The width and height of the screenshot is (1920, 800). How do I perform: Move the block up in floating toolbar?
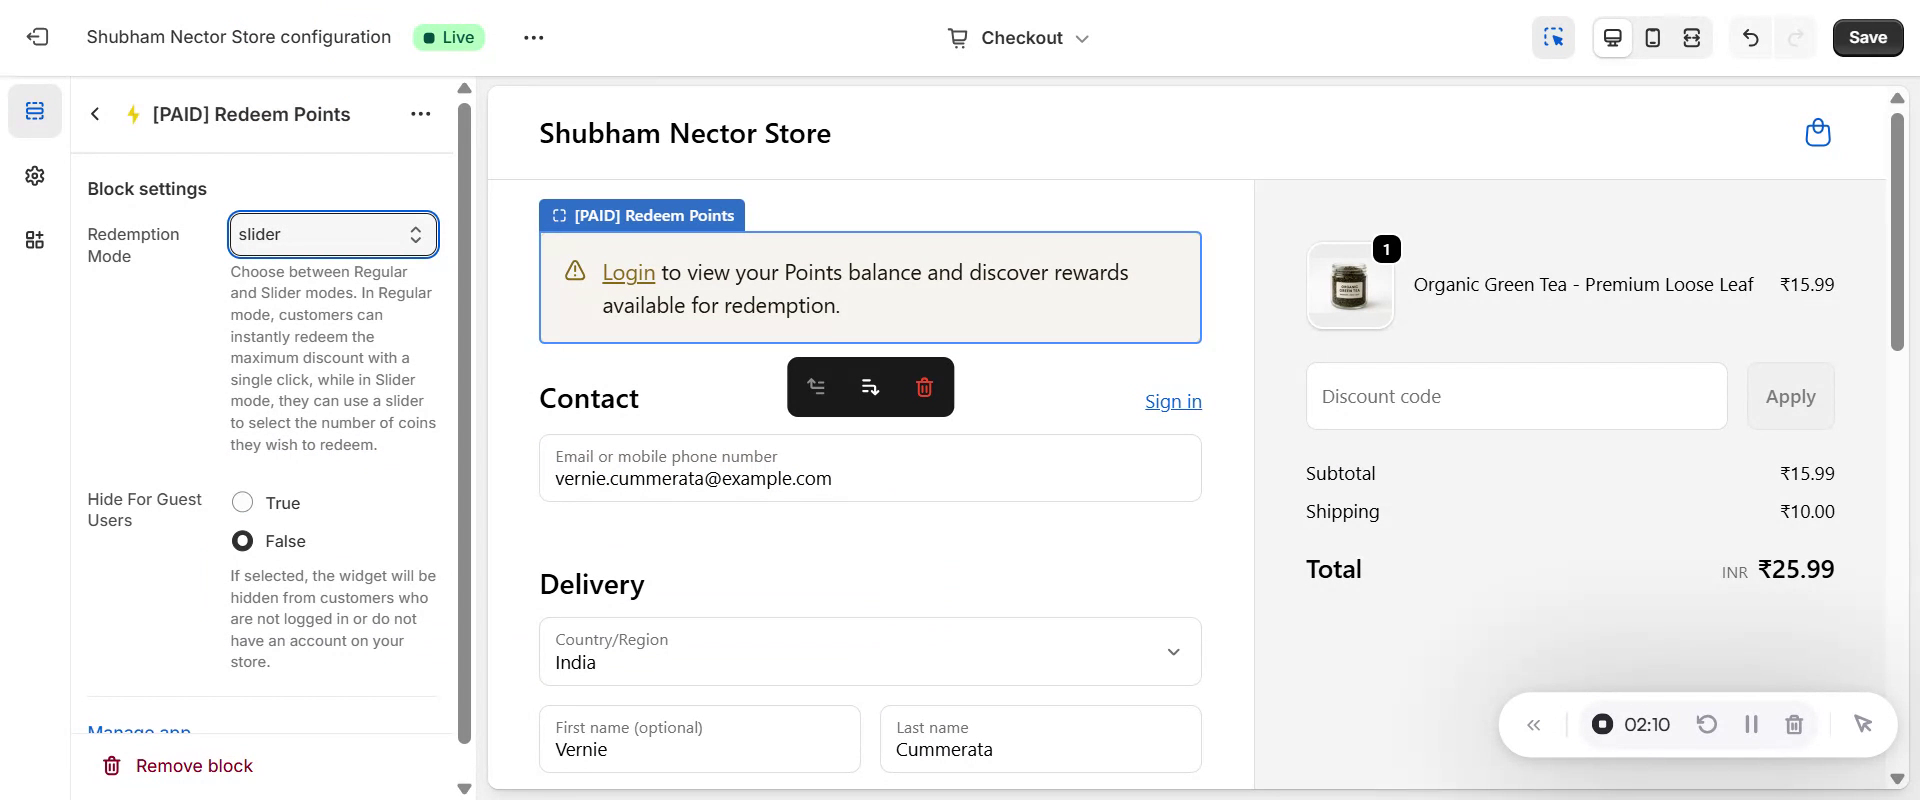pos(817,387)
